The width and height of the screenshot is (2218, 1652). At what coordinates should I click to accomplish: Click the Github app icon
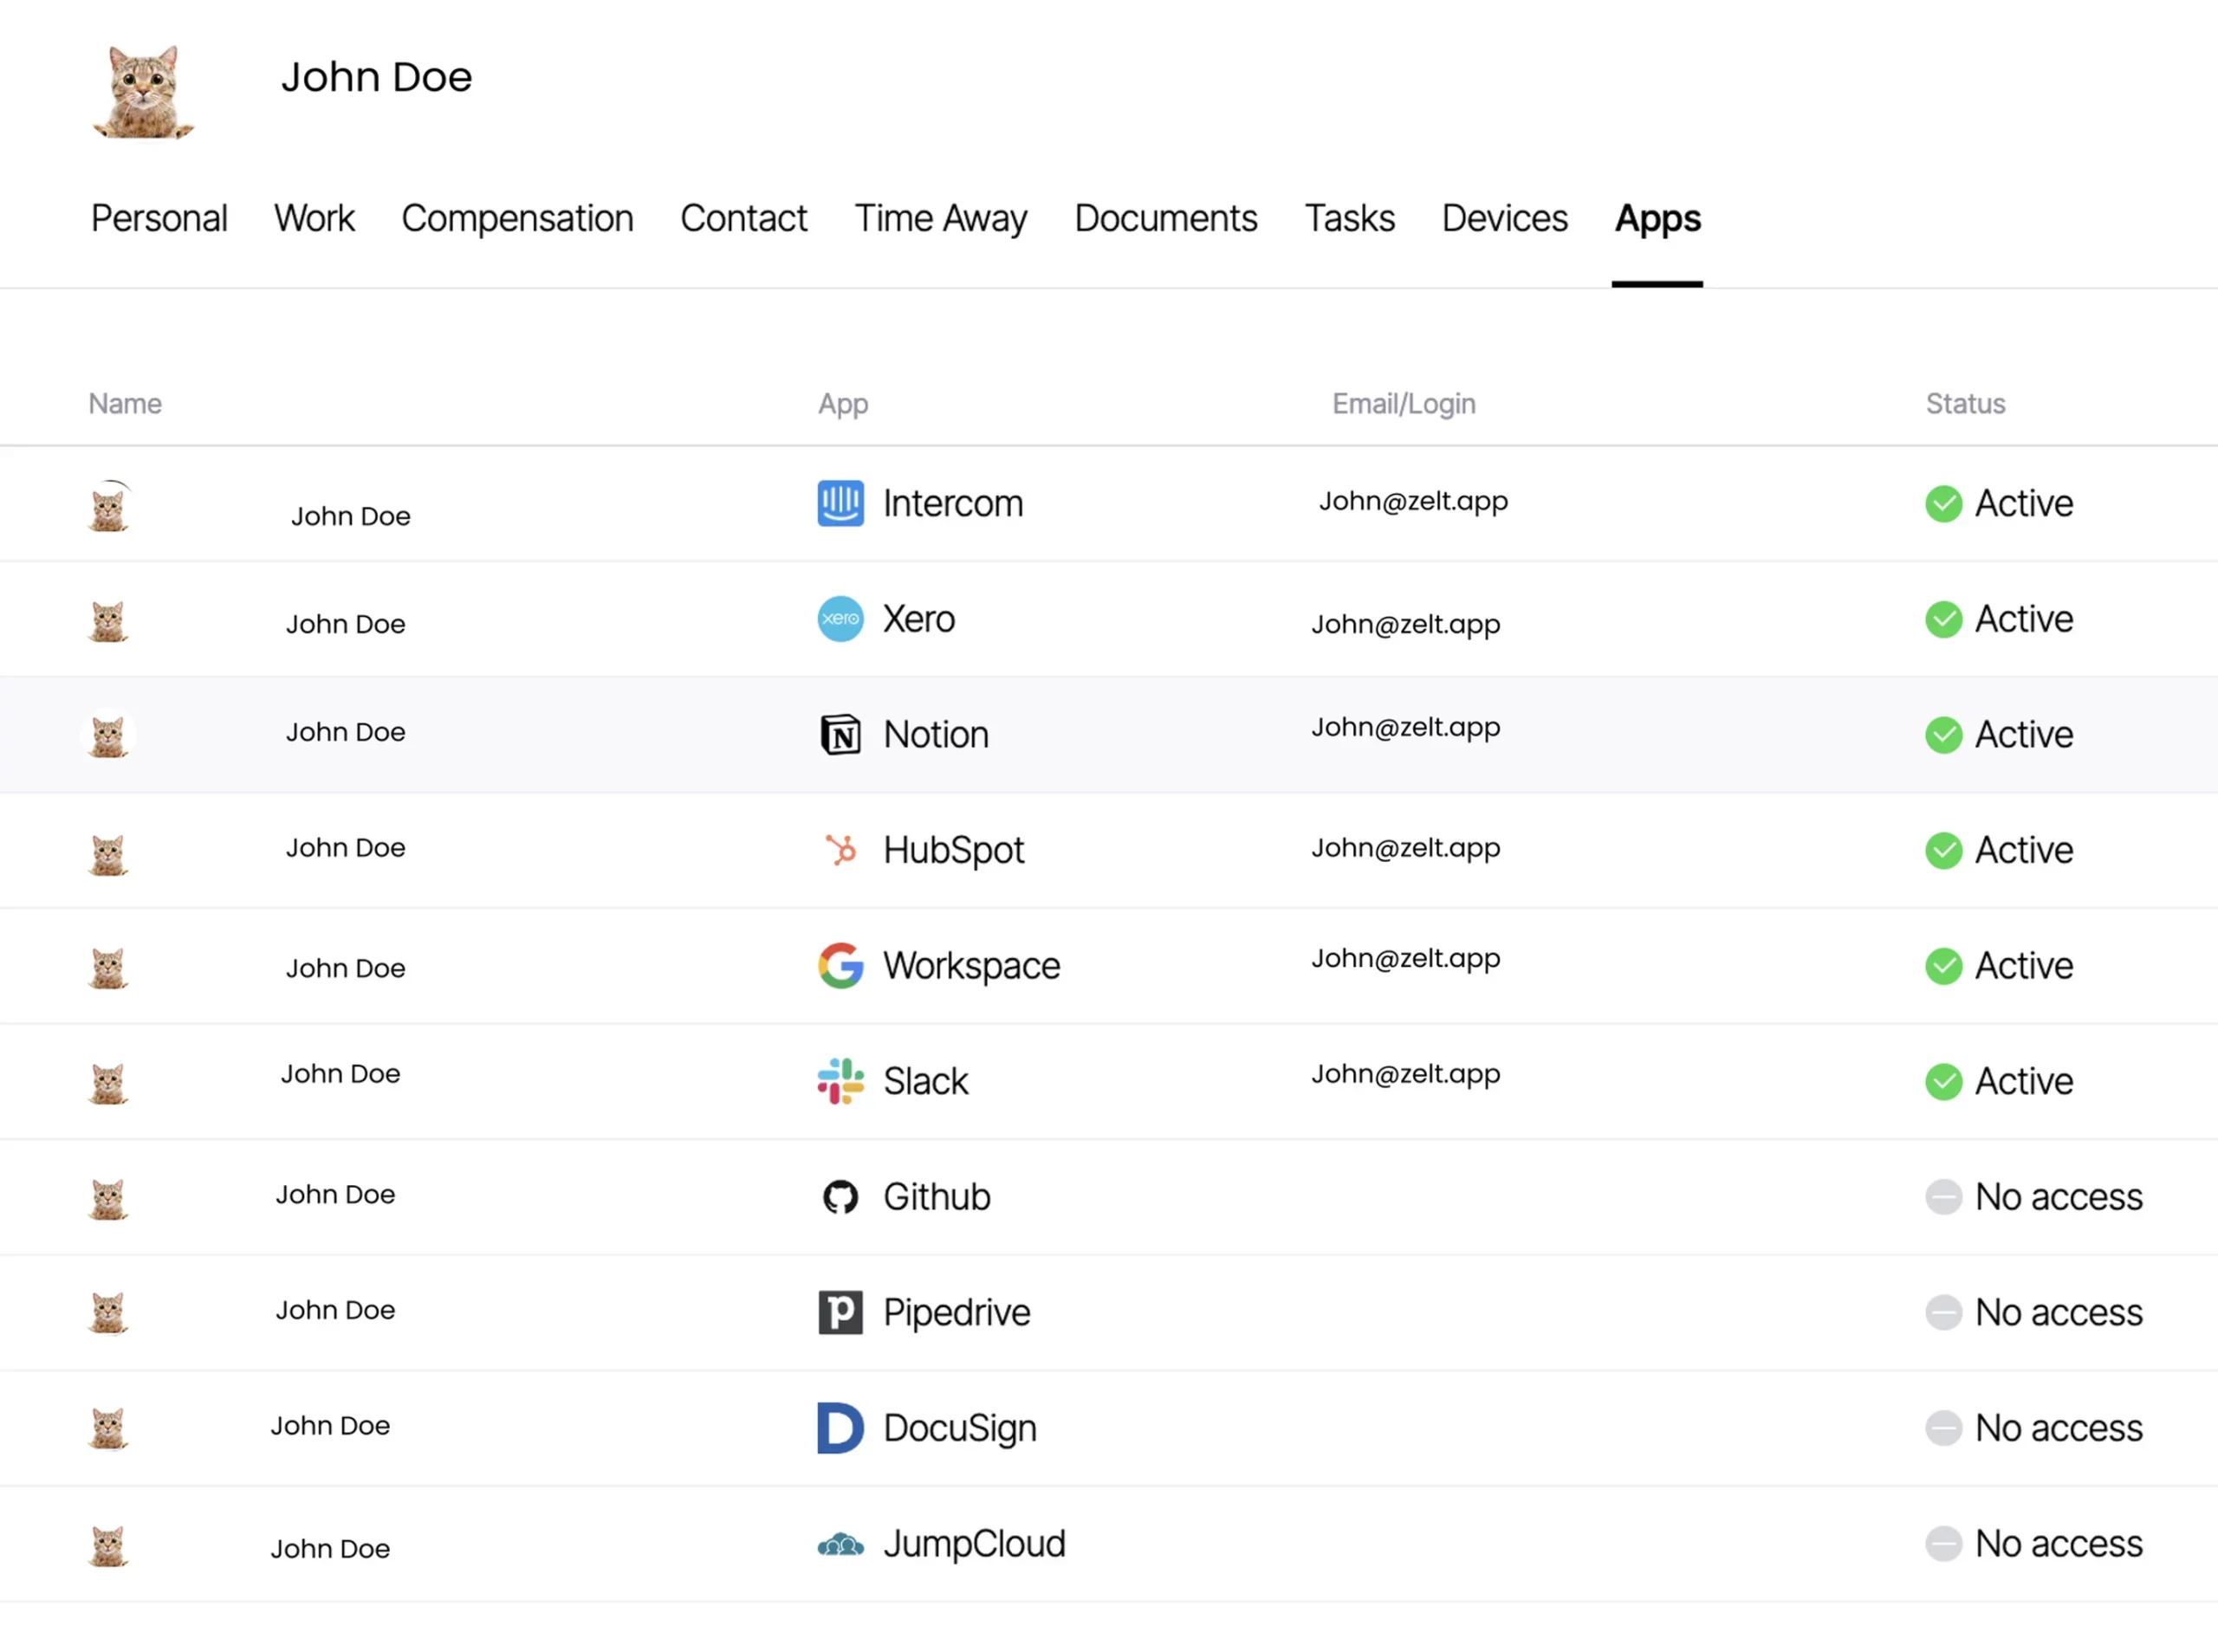click(840, 1196)
